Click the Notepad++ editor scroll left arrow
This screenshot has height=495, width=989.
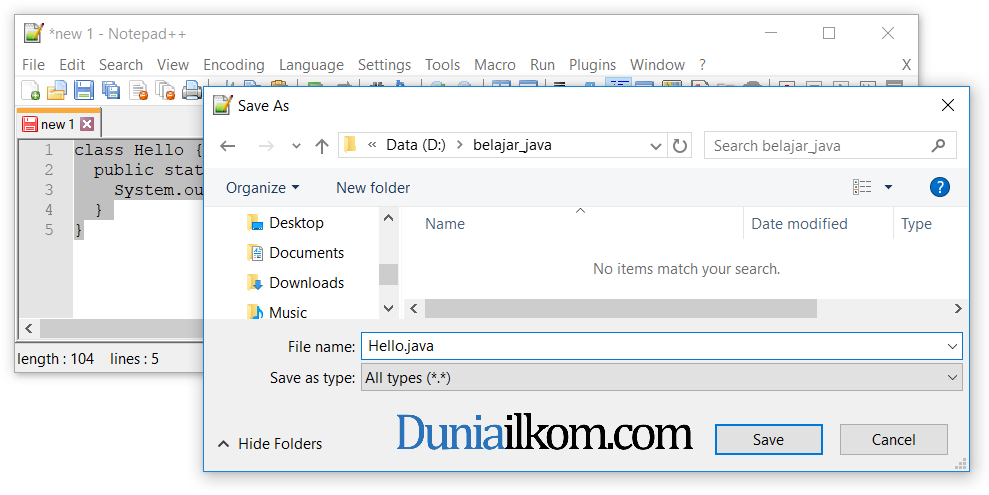tap(29, 329)
